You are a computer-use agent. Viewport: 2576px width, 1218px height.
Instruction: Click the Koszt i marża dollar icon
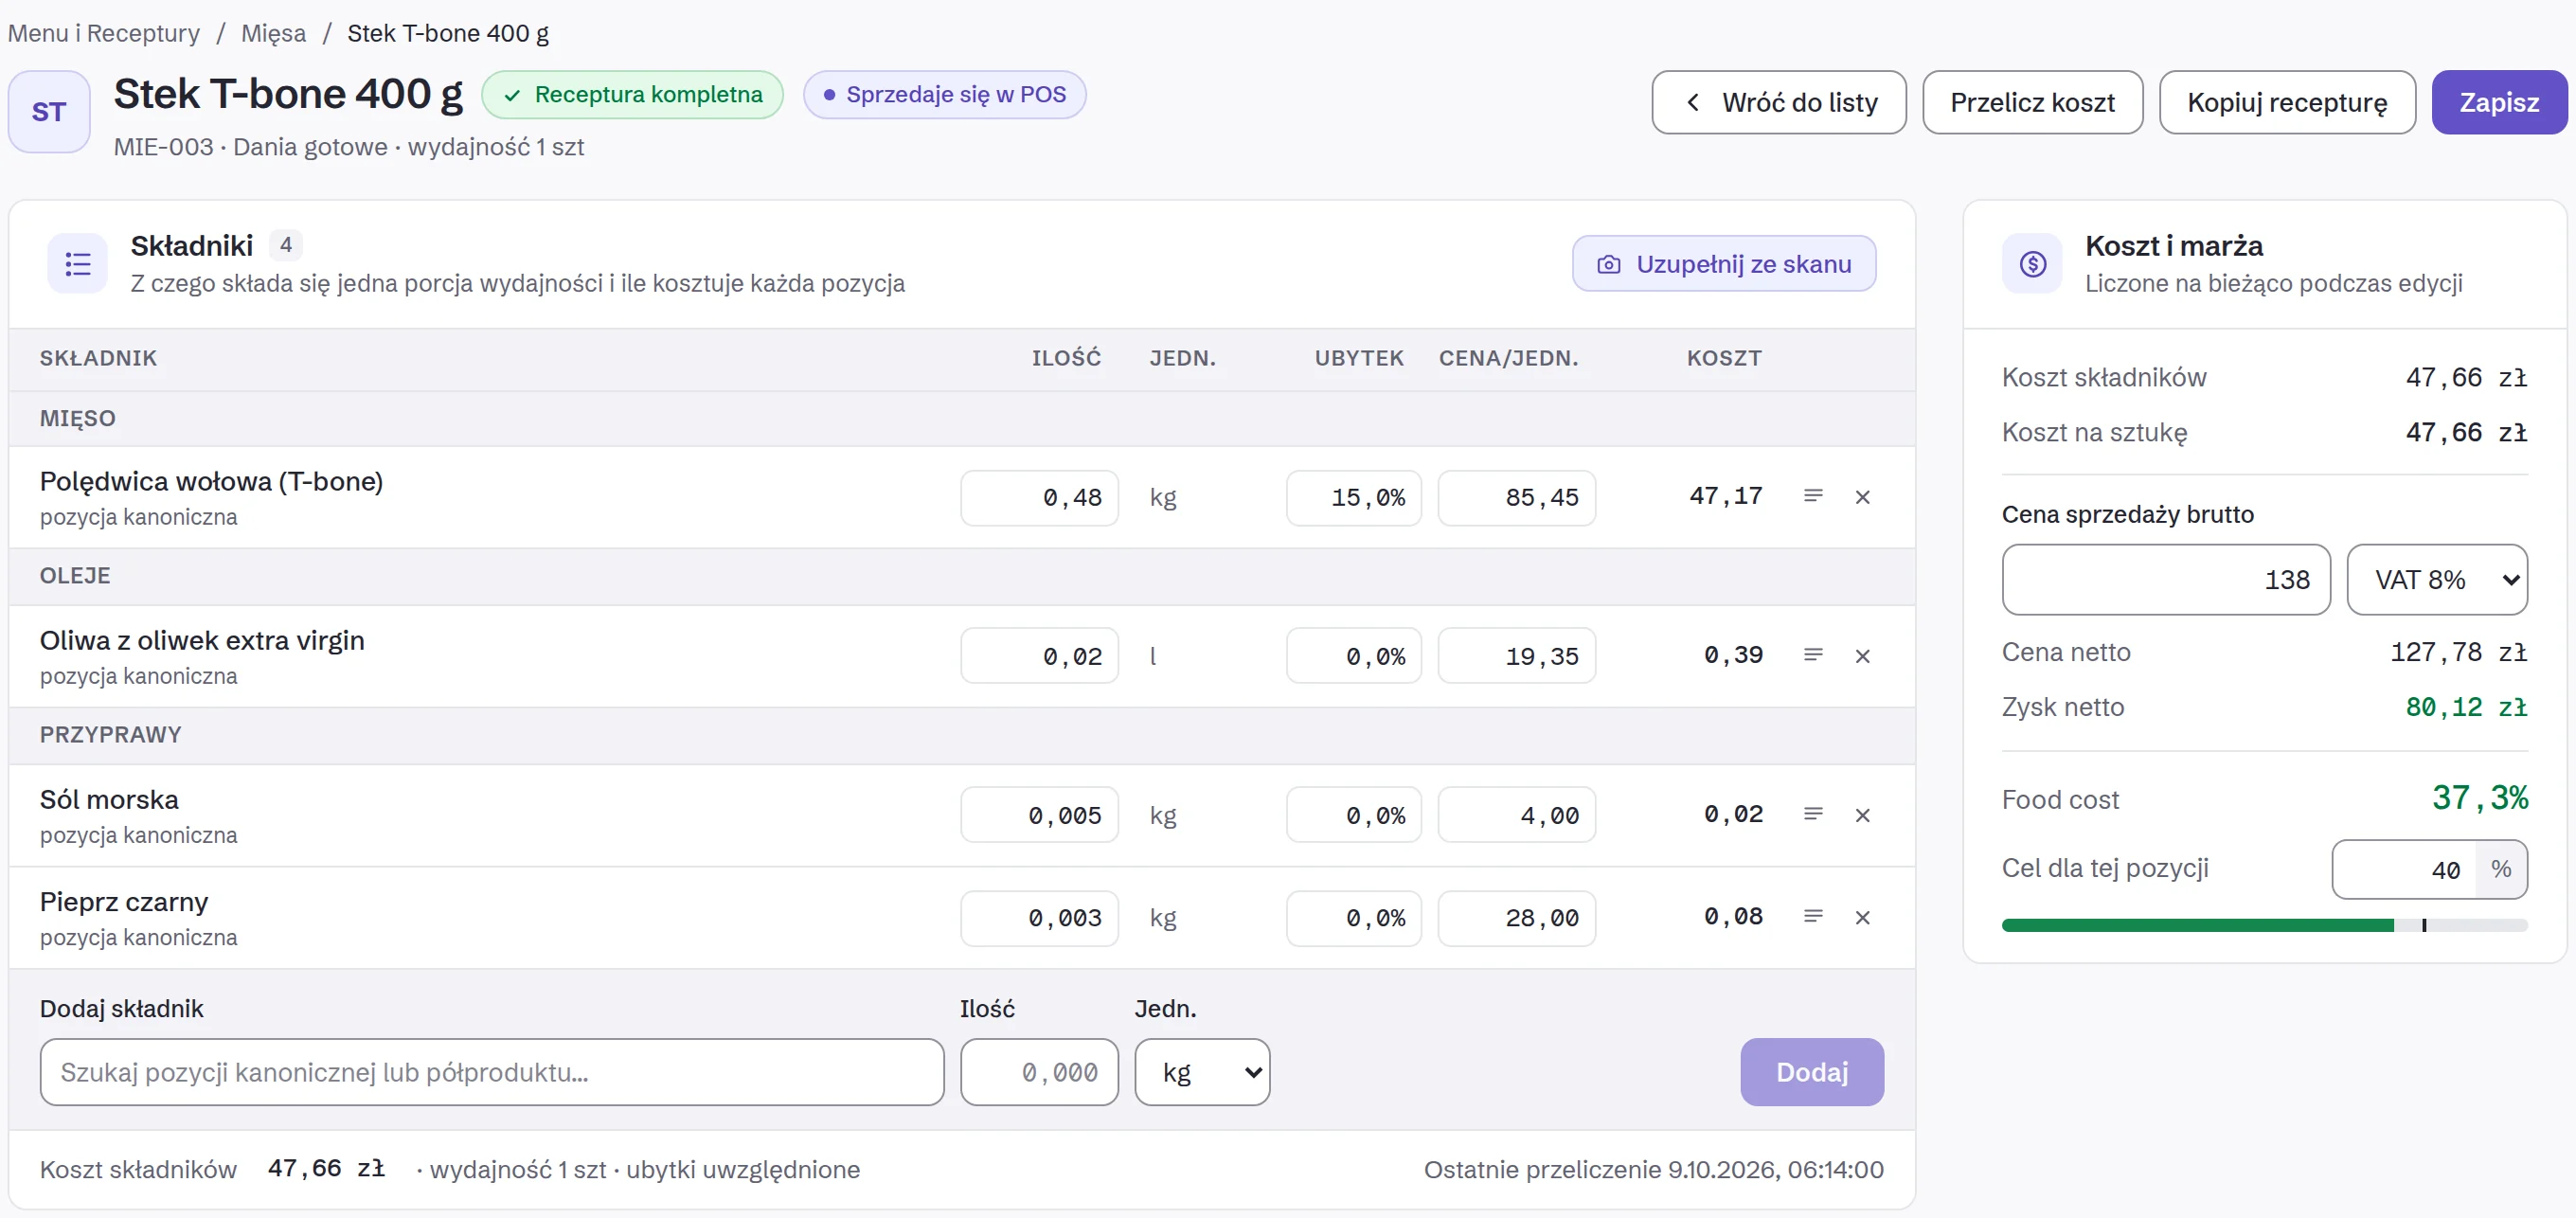(x=2032, y=264)
